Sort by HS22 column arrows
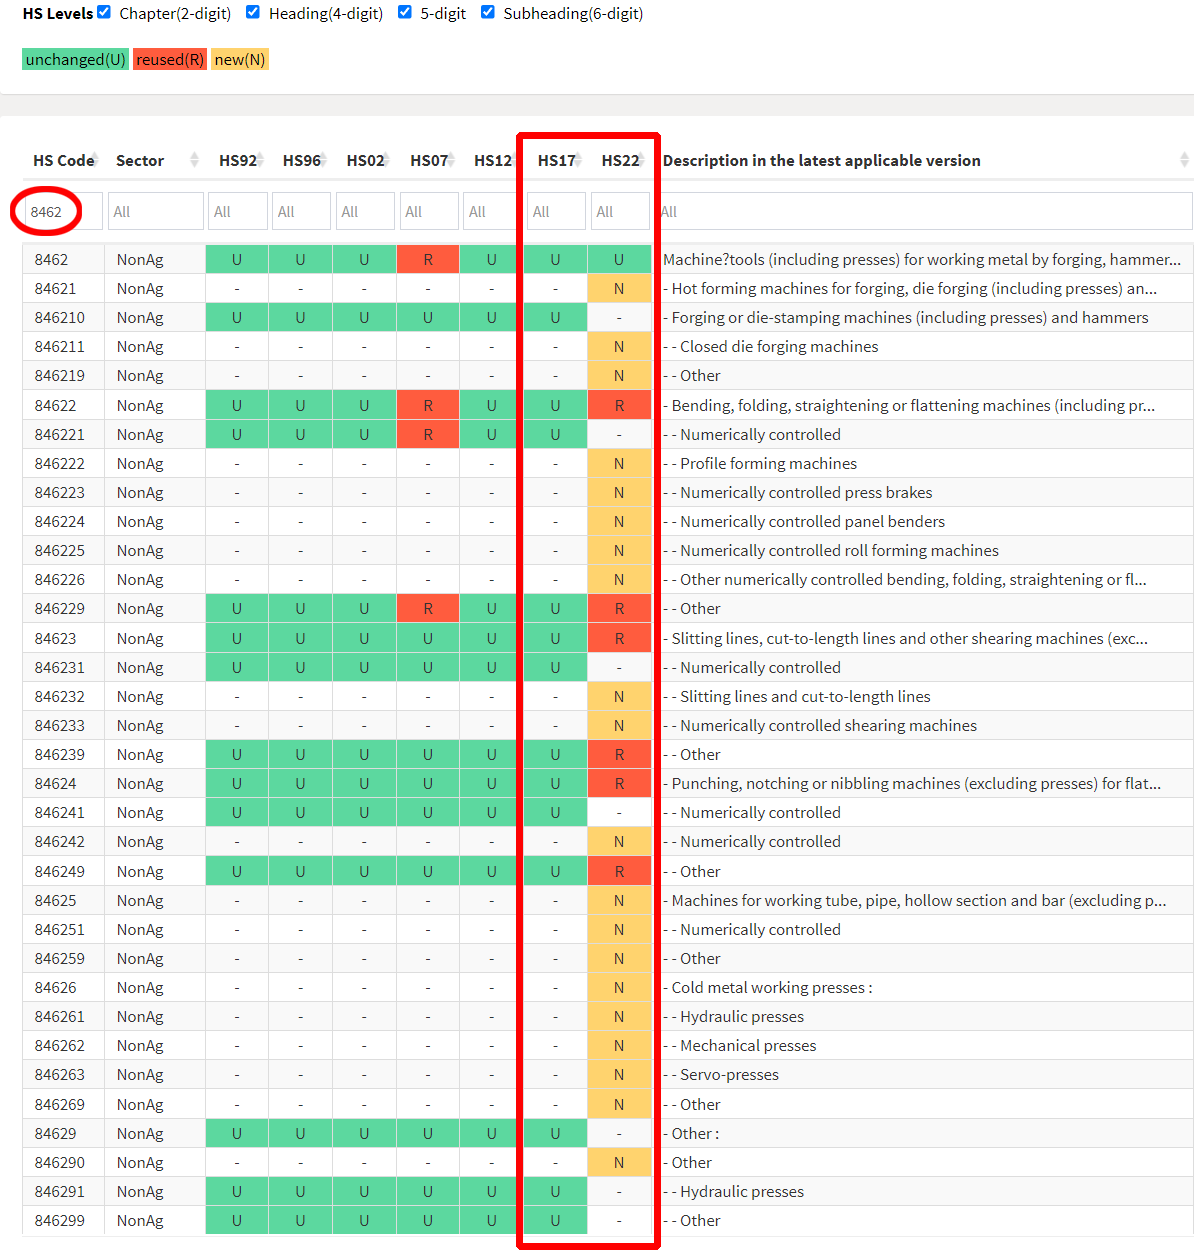 (642, 160)
